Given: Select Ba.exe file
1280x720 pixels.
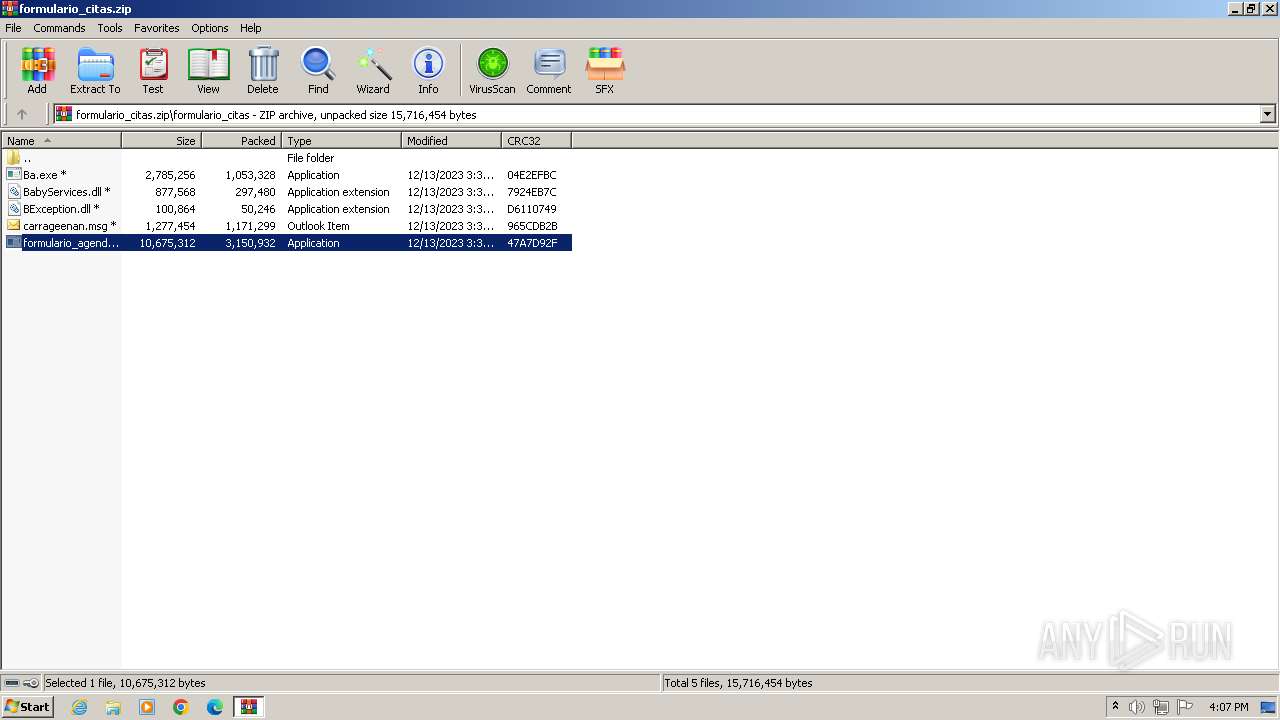Looking at the screenshot, I should point(287,175).
